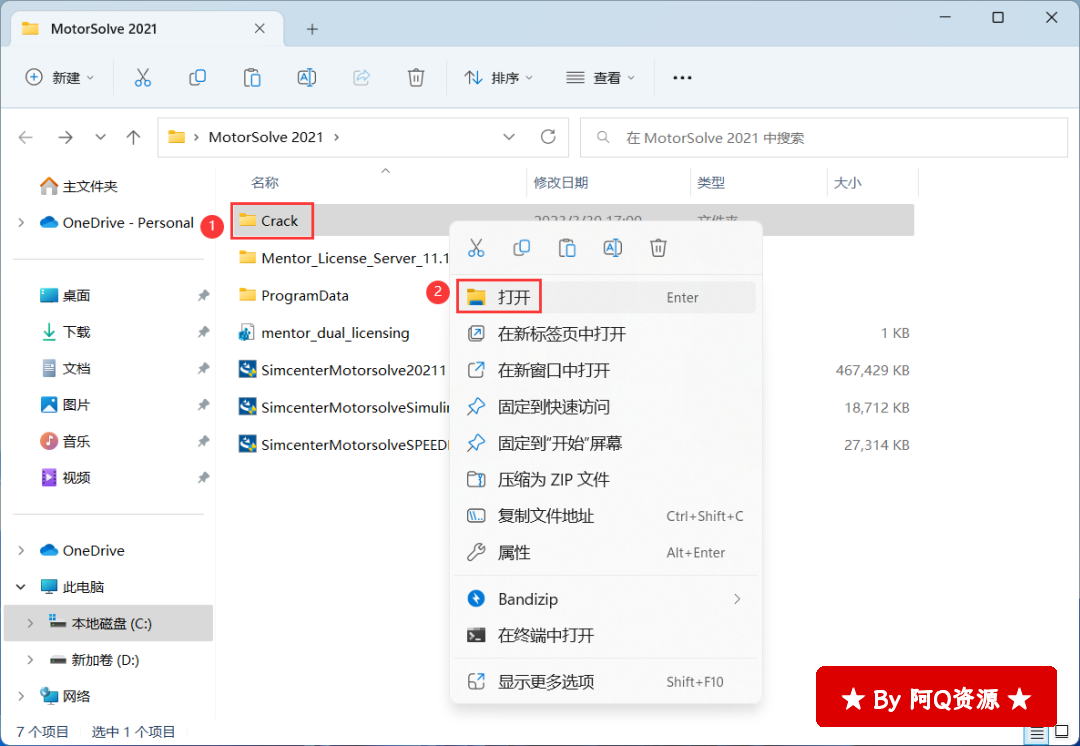Open a new File Explorer tab
Image resolution: width=1080 pixels, height=746 pixels.
point(312,29)
